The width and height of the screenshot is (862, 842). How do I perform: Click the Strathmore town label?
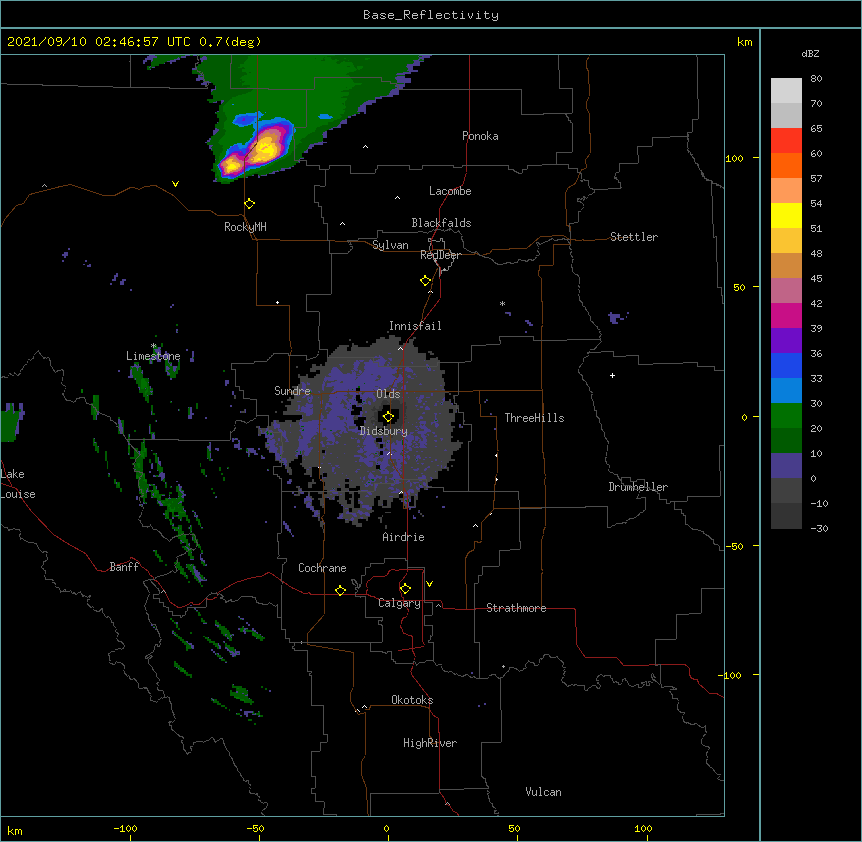tap(516, 608)
